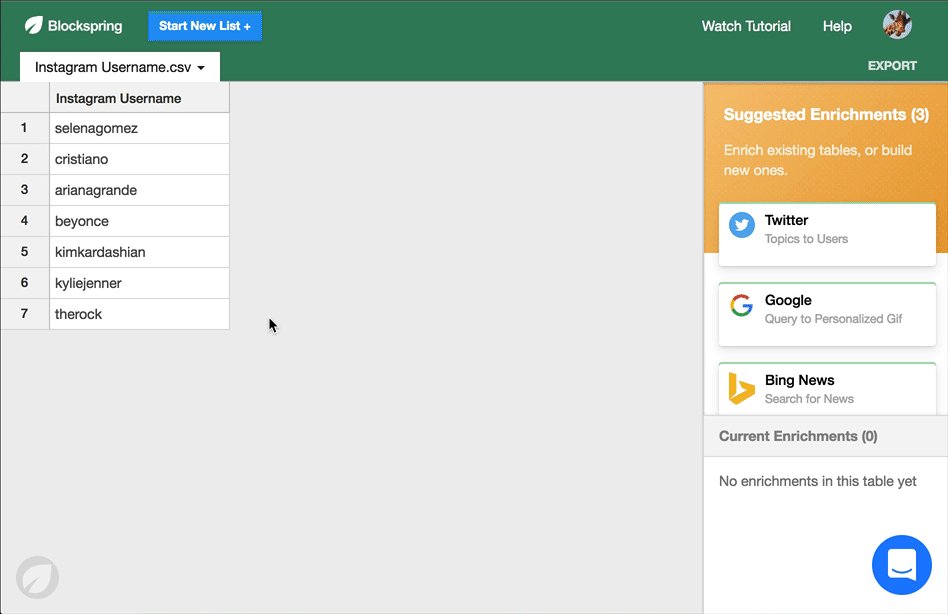948x614 pixels.
Task: Export the table
Action: [x=892, y=65]
